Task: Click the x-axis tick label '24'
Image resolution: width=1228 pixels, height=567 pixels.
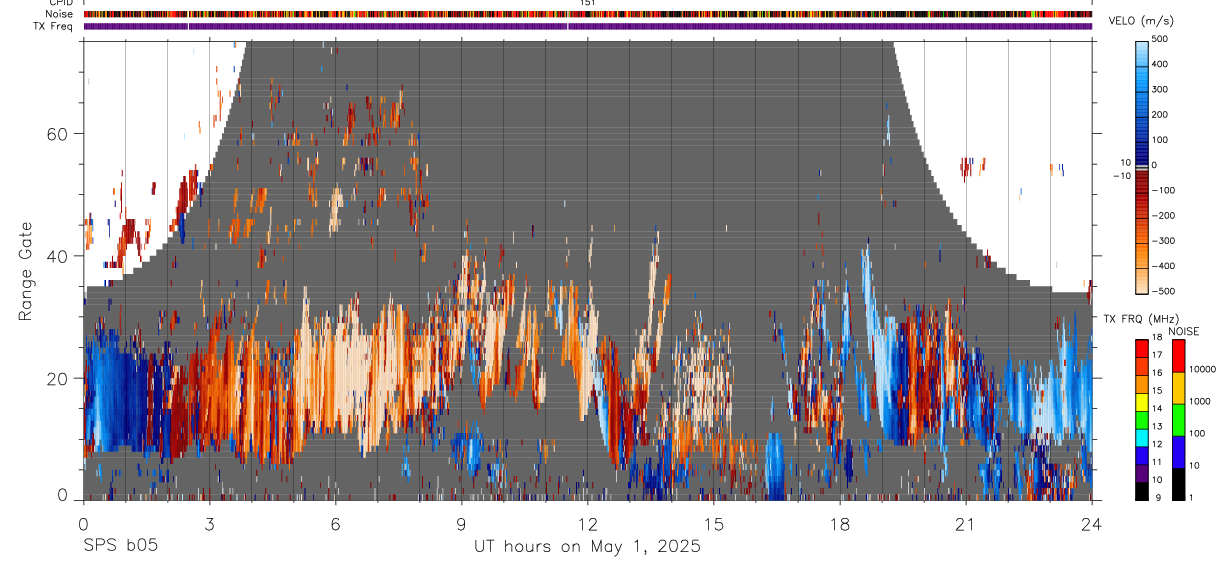Action: point(1091,524)
